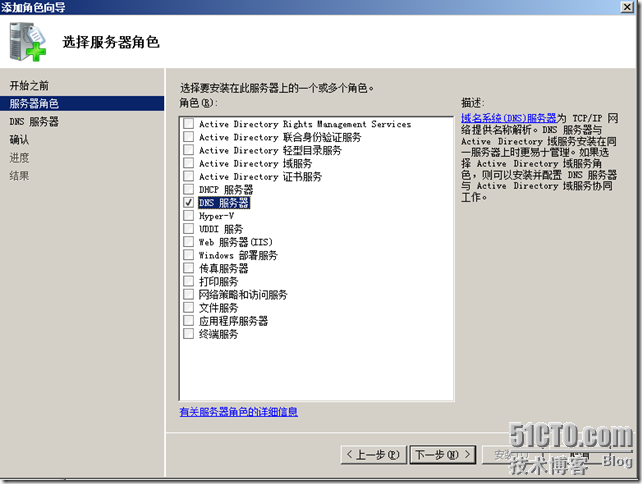Select the Windows 部署服务 label
642x484 pixels.
coord(238,255)
